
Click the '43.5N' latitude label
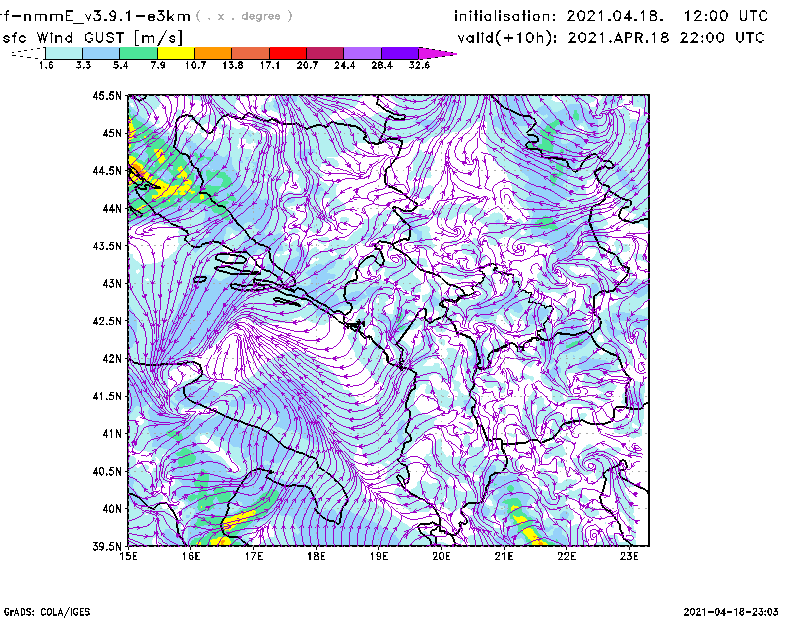coord(107,246)
